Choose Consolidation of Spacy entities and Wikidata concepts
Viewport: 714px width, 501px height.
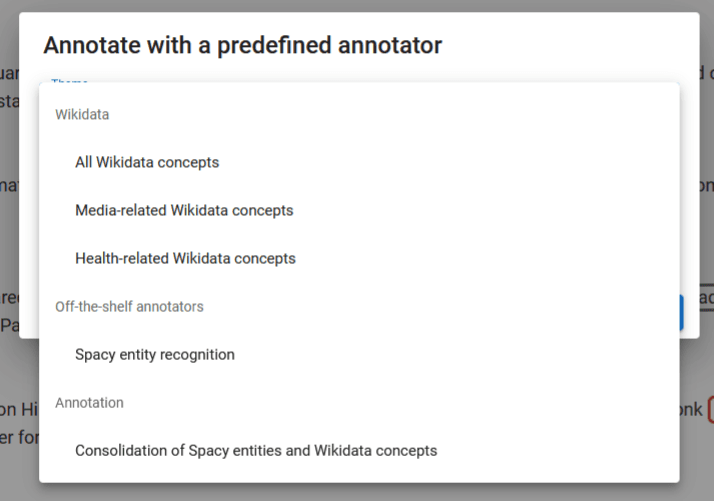click(x=256, y=450)
